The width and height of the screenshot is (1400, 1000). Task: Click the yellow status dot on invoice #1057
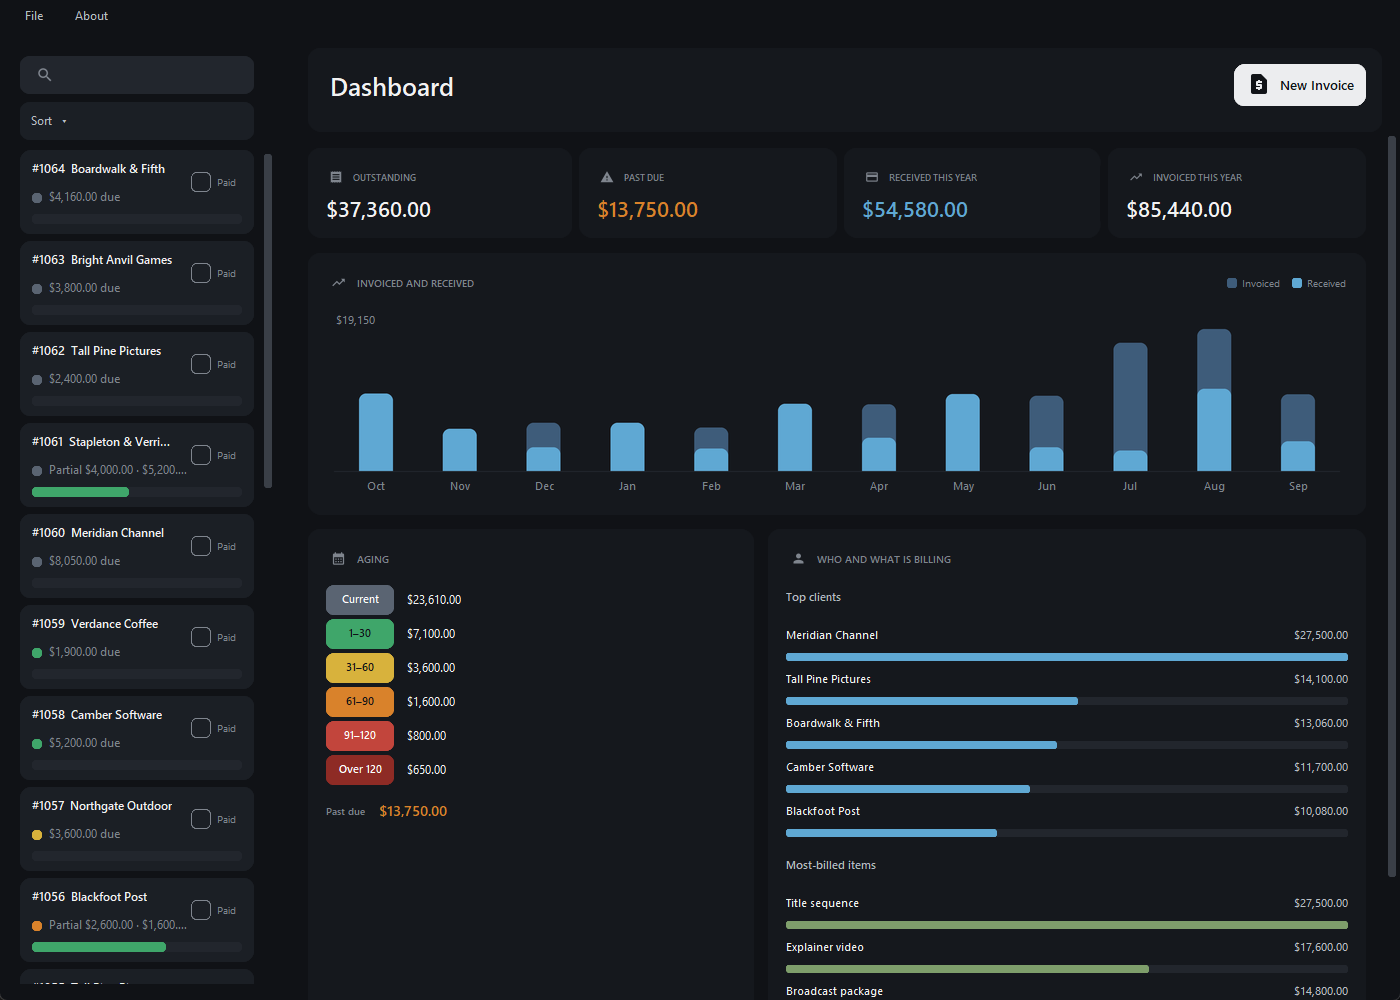[x=37, y=835]
